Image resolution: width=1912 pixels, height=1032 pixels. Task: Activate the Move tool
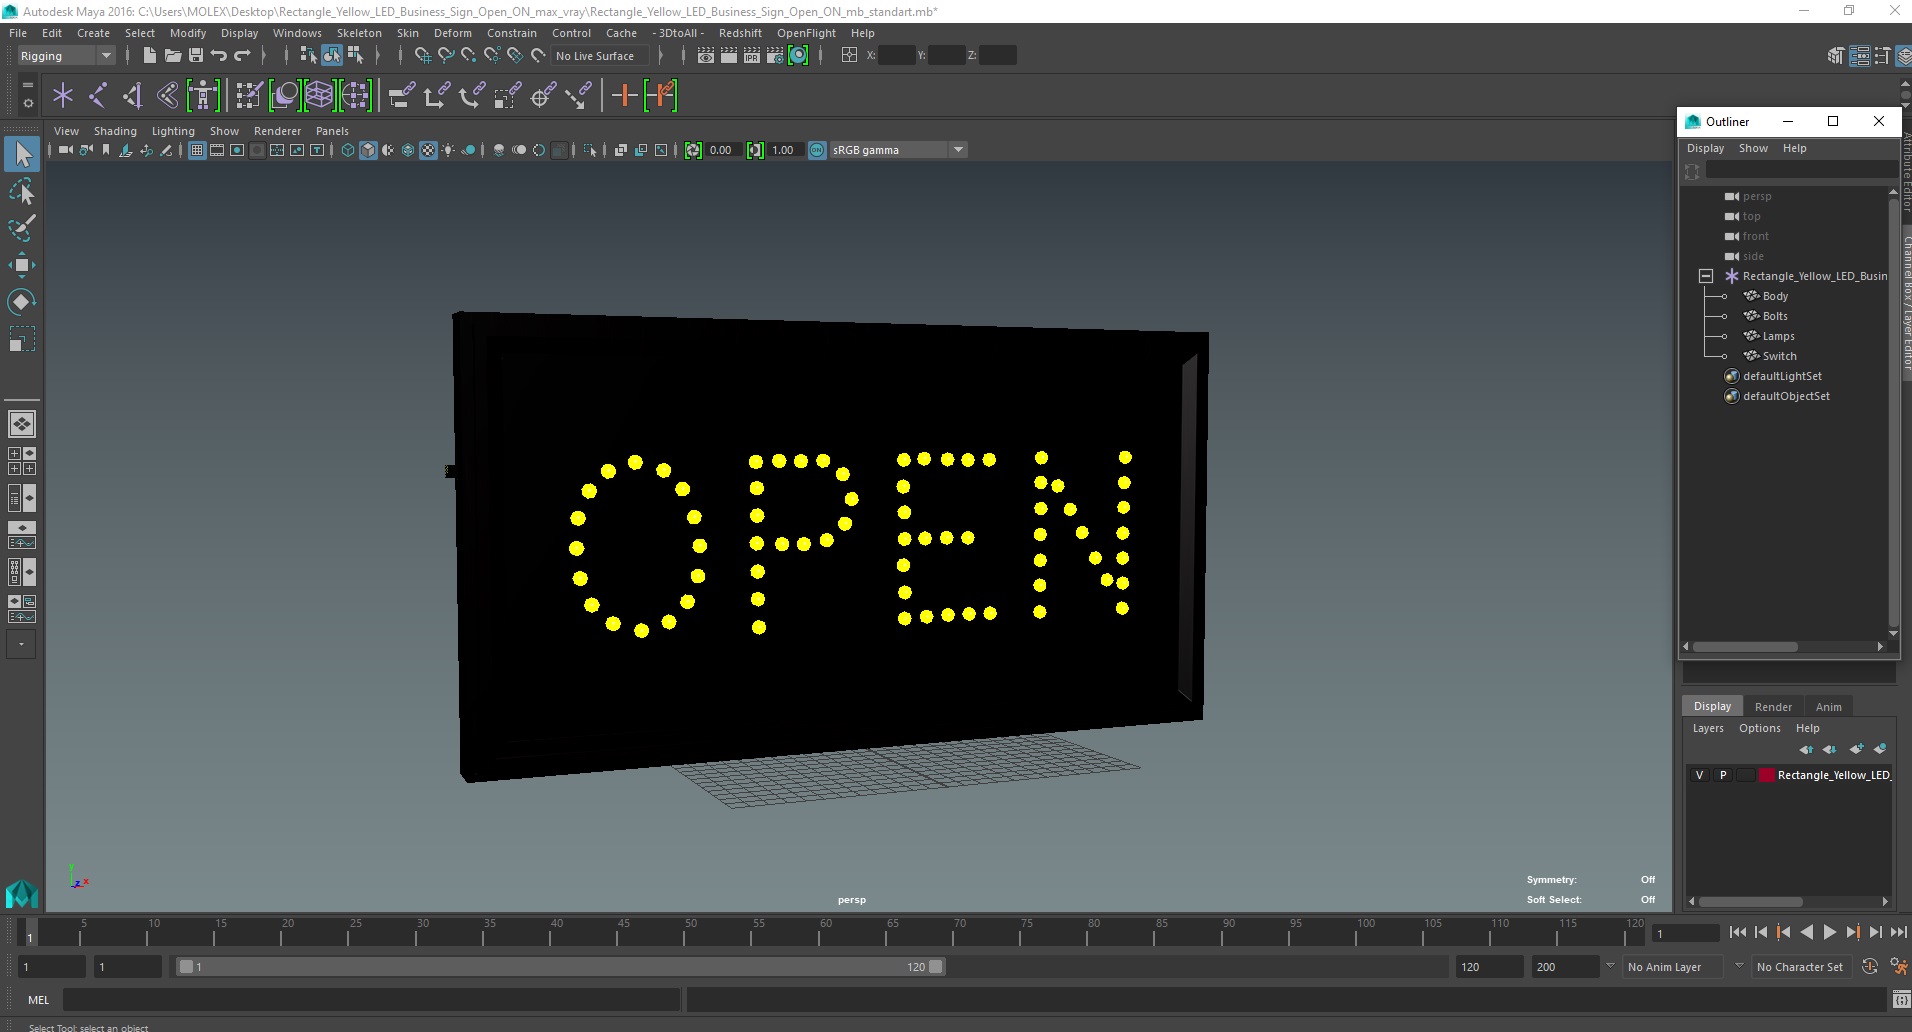click(x=22, y=265)
